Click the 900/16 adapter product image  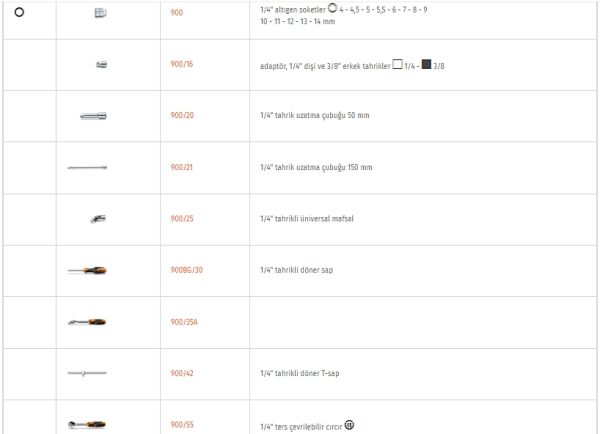[x=101, y=64]
